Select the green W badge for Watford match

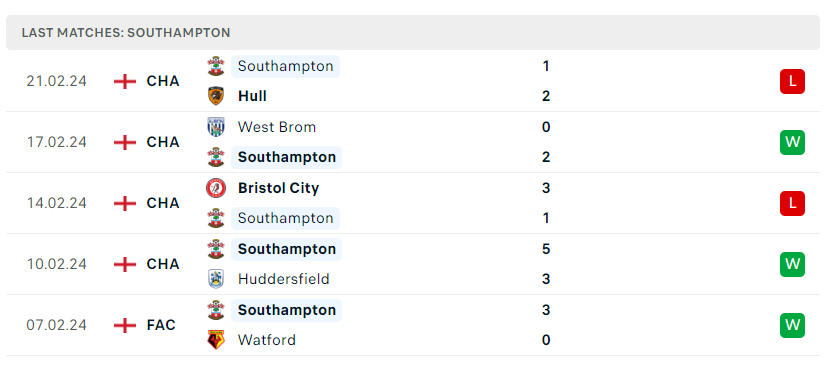pyautogui.click(x=792, y=326)
